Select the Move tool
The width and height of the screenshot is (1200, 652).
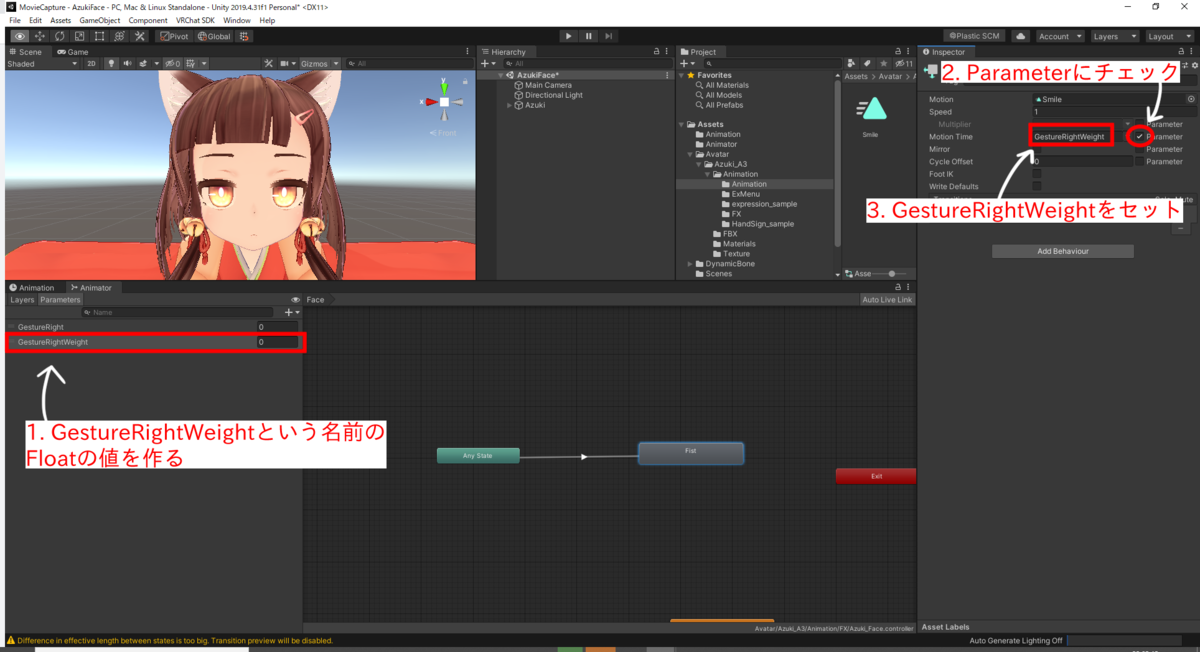[39, 36]
